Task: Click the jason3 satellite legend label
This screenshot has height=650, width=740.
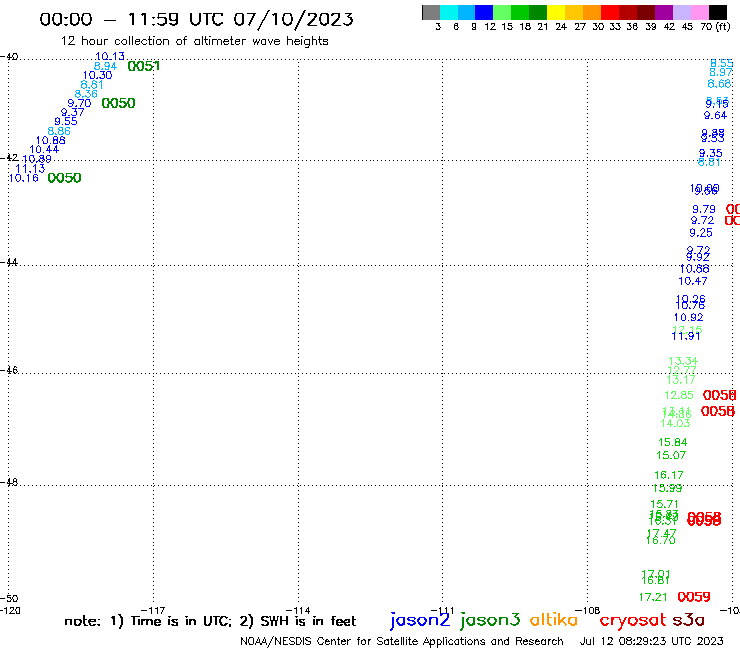Action: click(x=490, y=620)
